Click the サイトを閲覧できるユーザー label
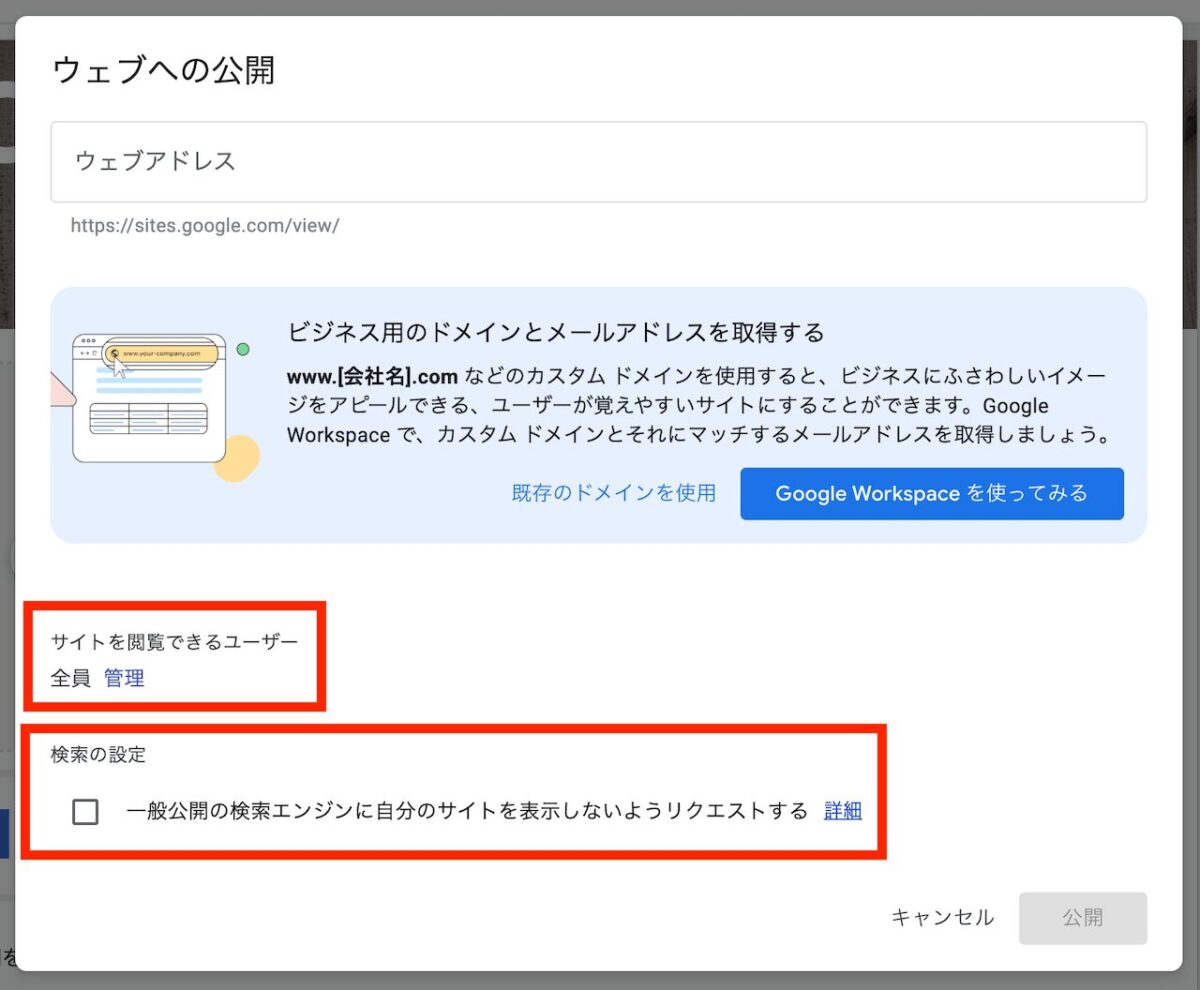 pyautogui.click(x=174, y=641)
